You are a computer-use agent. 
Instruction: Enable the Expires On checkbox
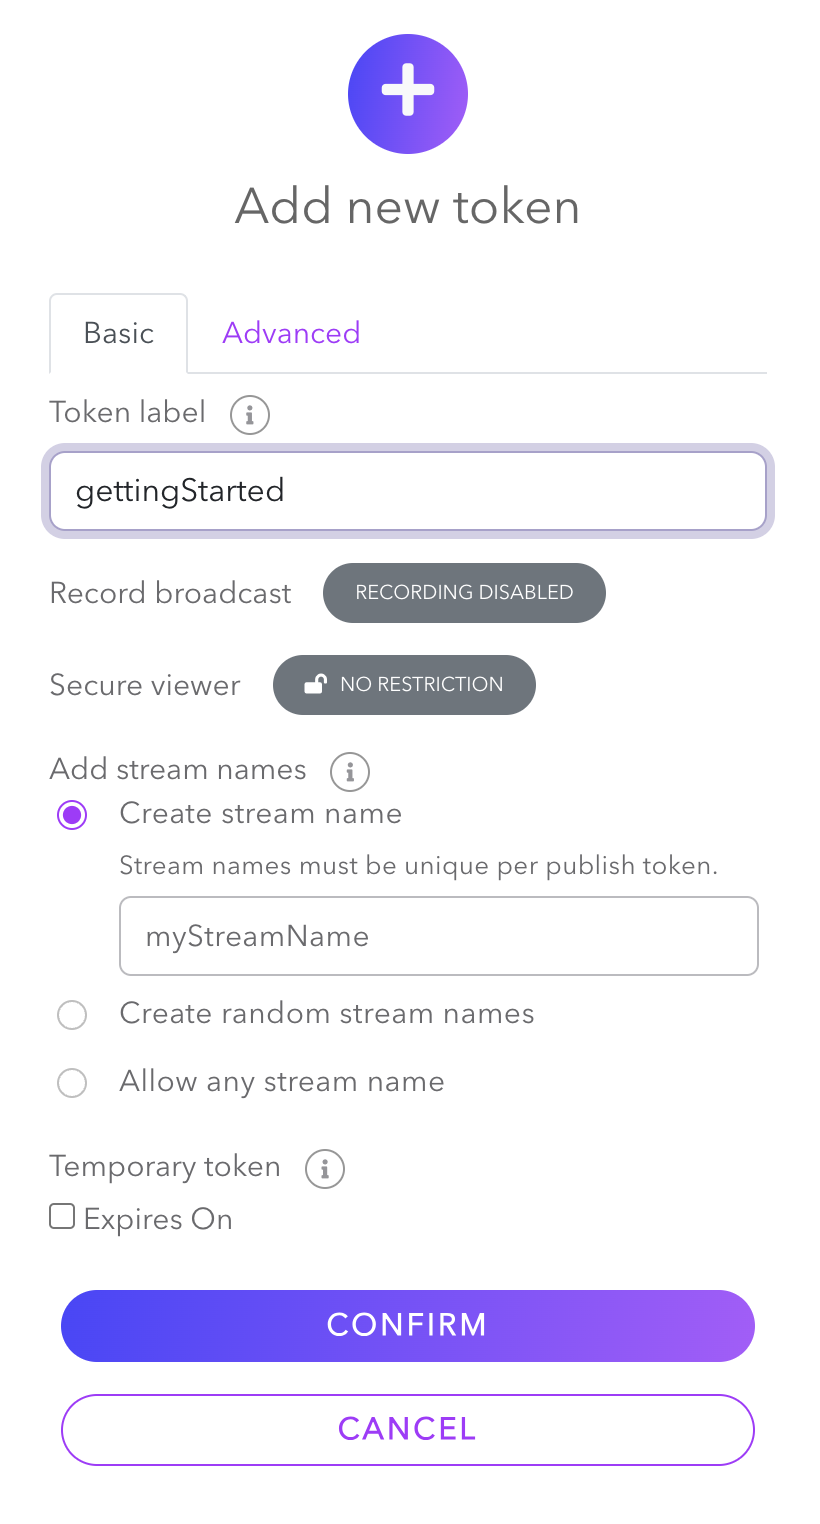pos(63,1217)
